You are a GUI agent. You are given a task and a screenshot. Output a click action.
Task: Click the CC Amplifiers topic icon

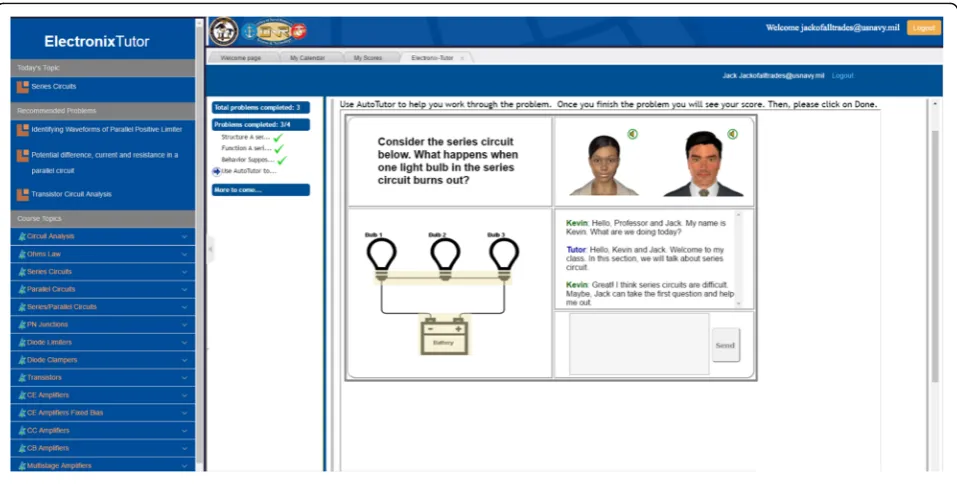(x=22, y=431)
